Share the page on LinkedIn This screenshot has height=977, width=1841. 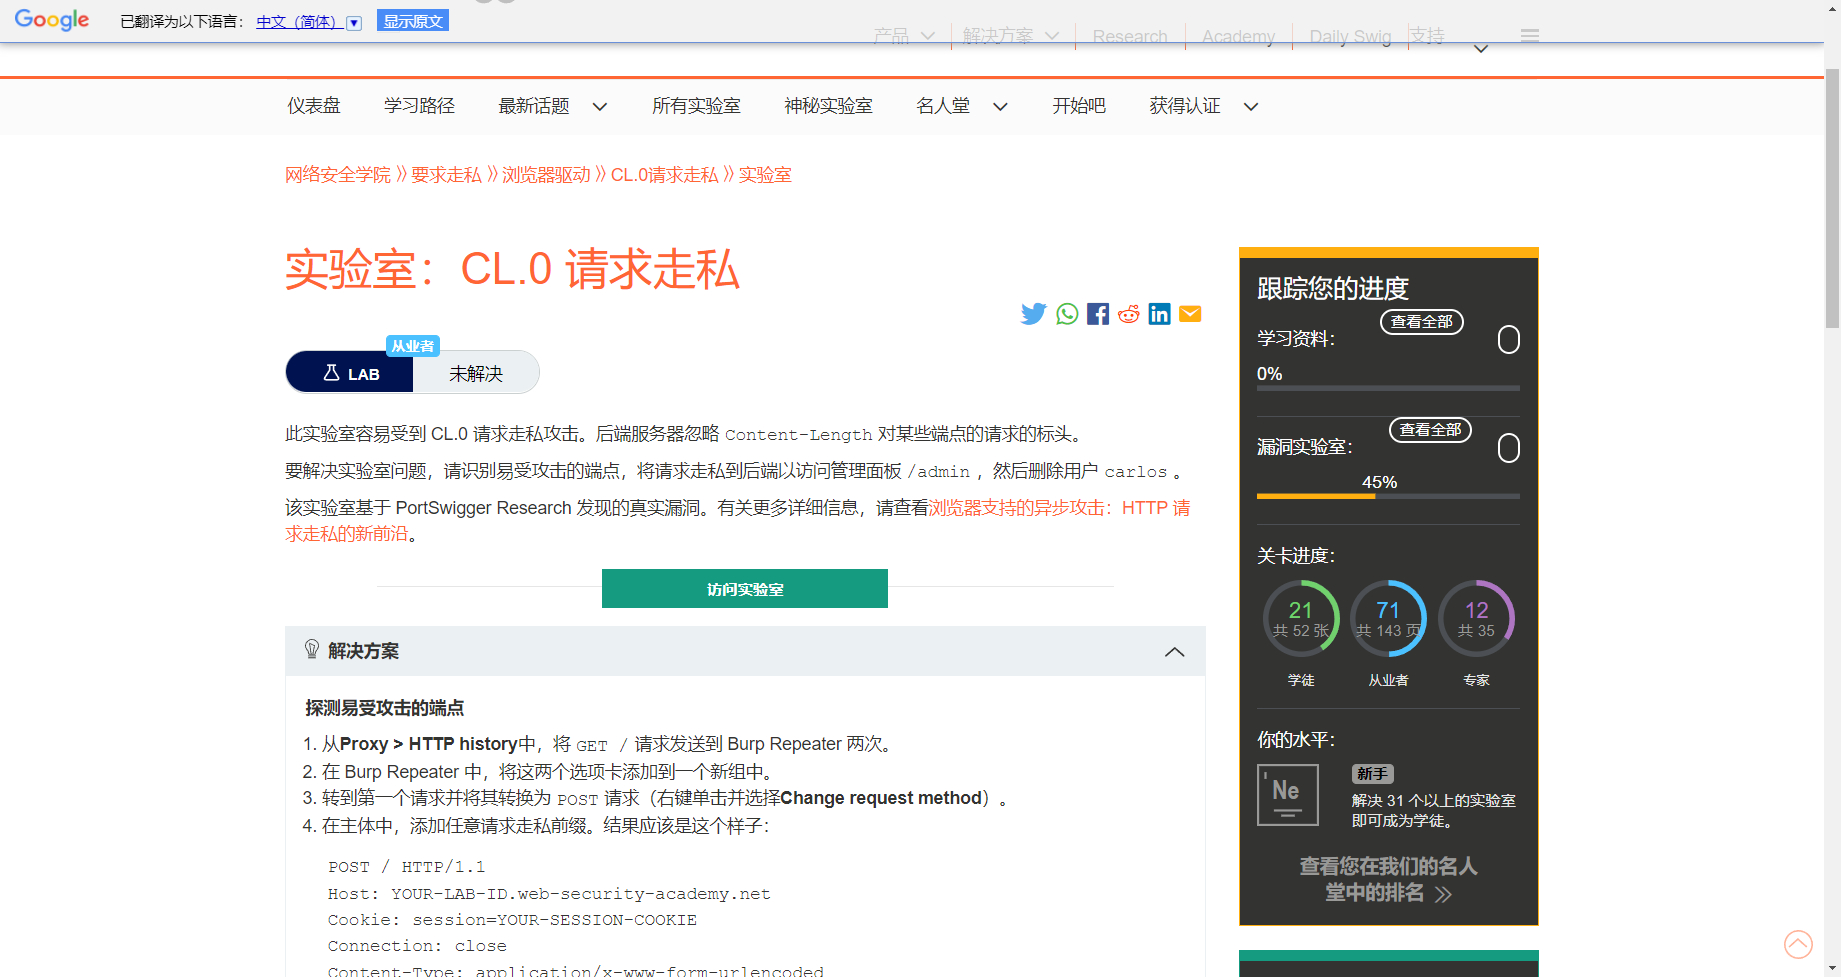(1159, 313)
